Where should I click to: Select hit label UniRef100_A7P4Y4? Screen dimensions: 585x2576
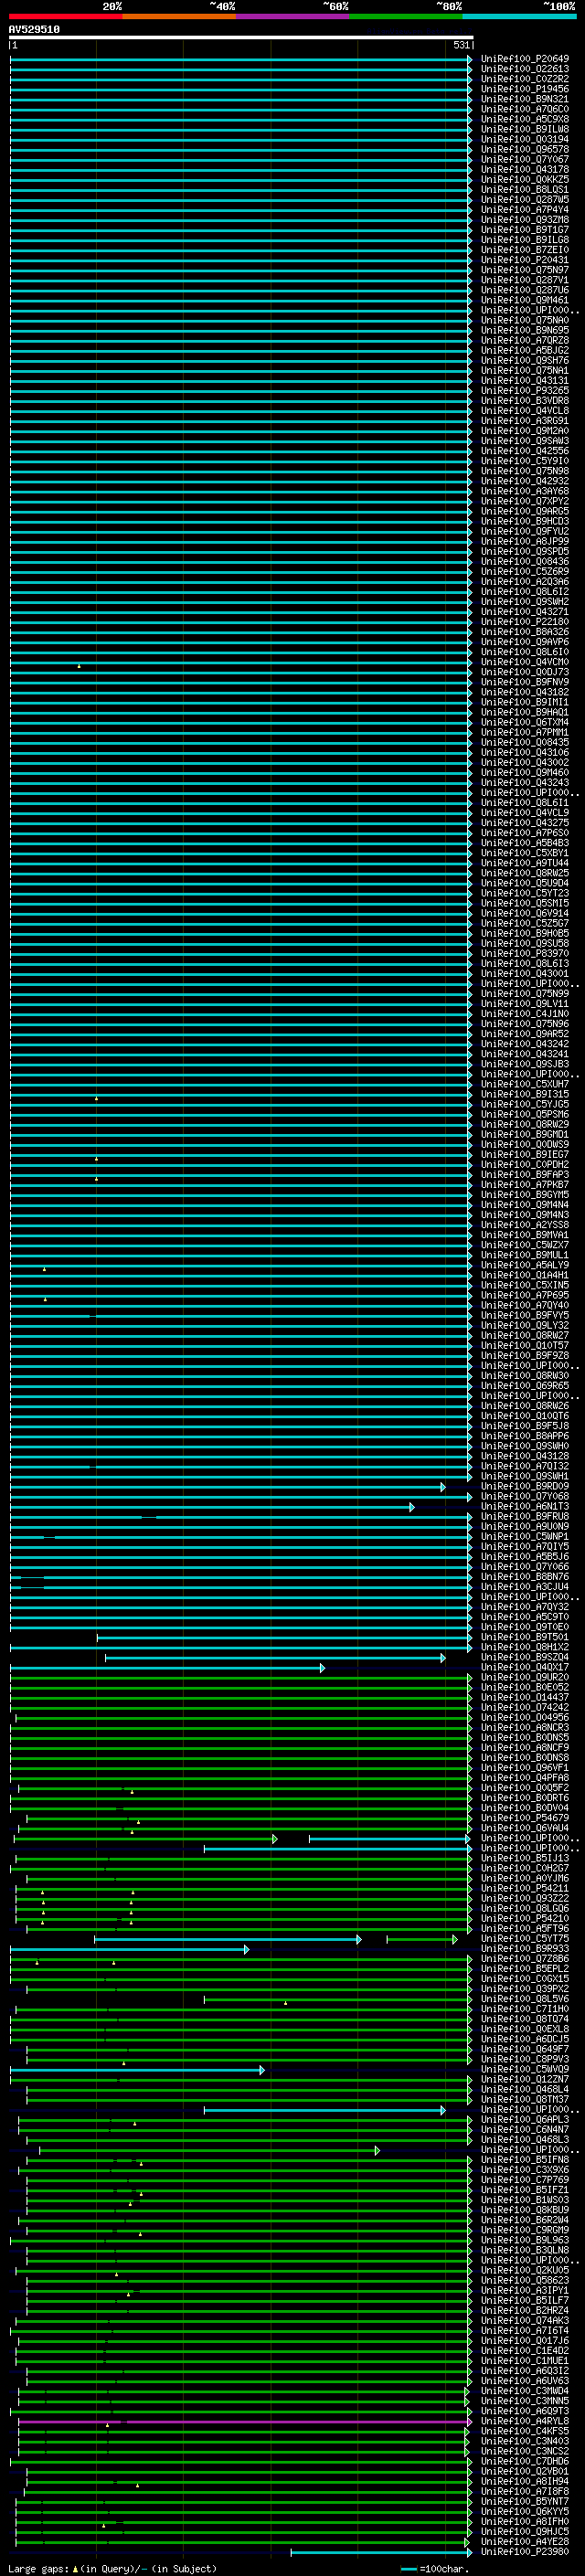click(x=525, y=210)
